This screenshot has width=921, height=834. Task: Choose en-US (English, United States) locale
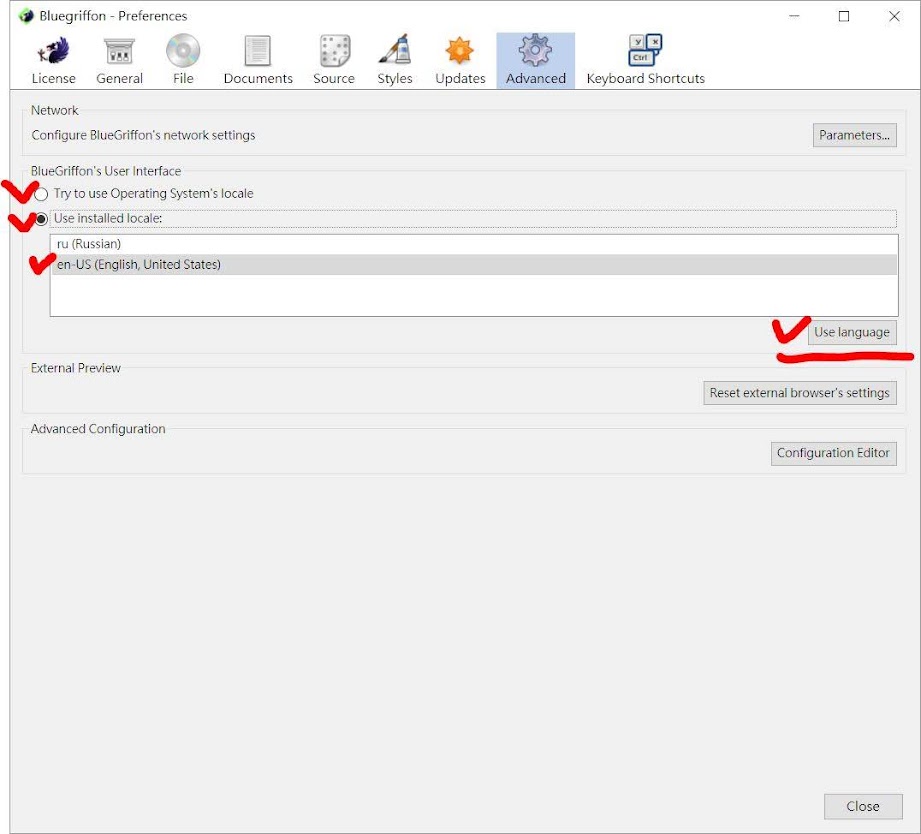(x=473, y=264)
